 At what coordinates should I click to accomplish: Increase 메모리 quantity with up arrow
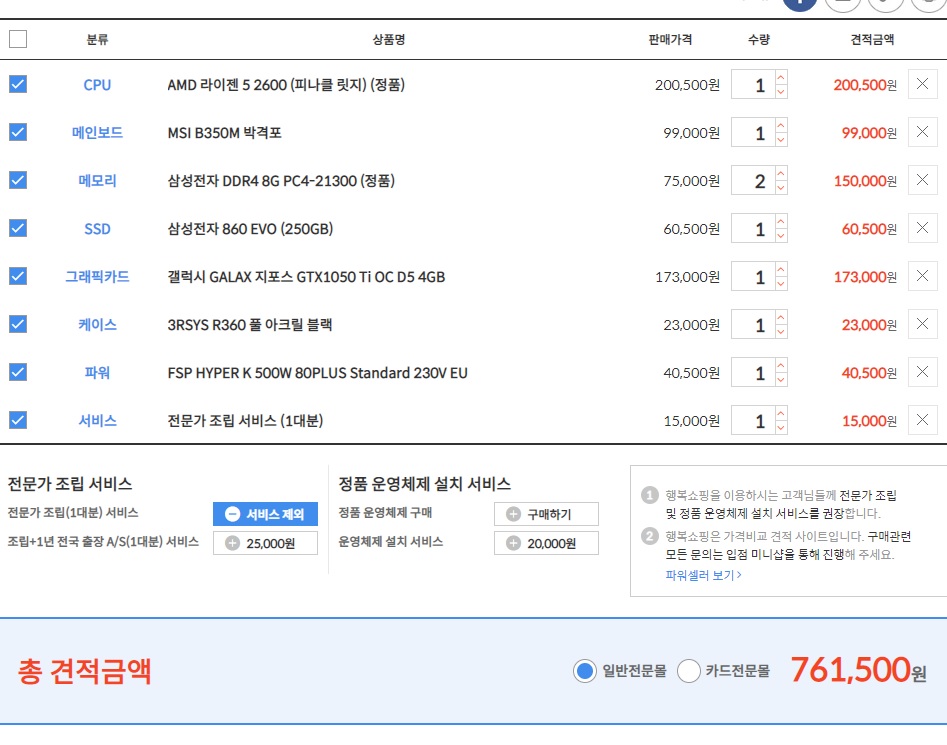(x=781, y=173)
